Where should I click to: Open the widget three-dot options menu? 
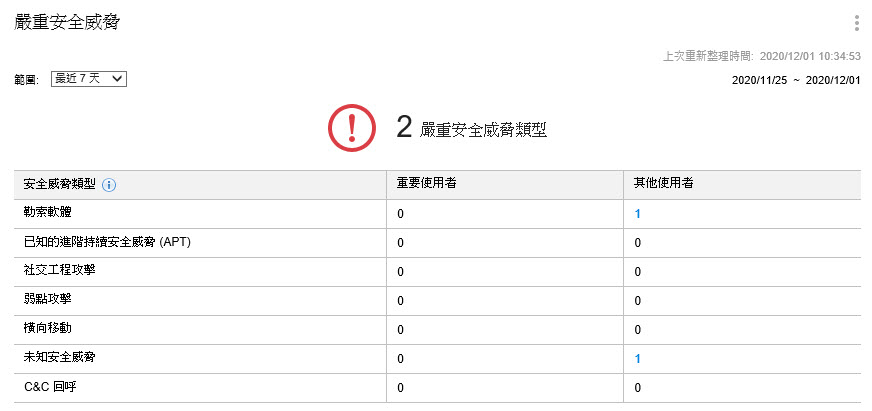click(x=857, y=23)
